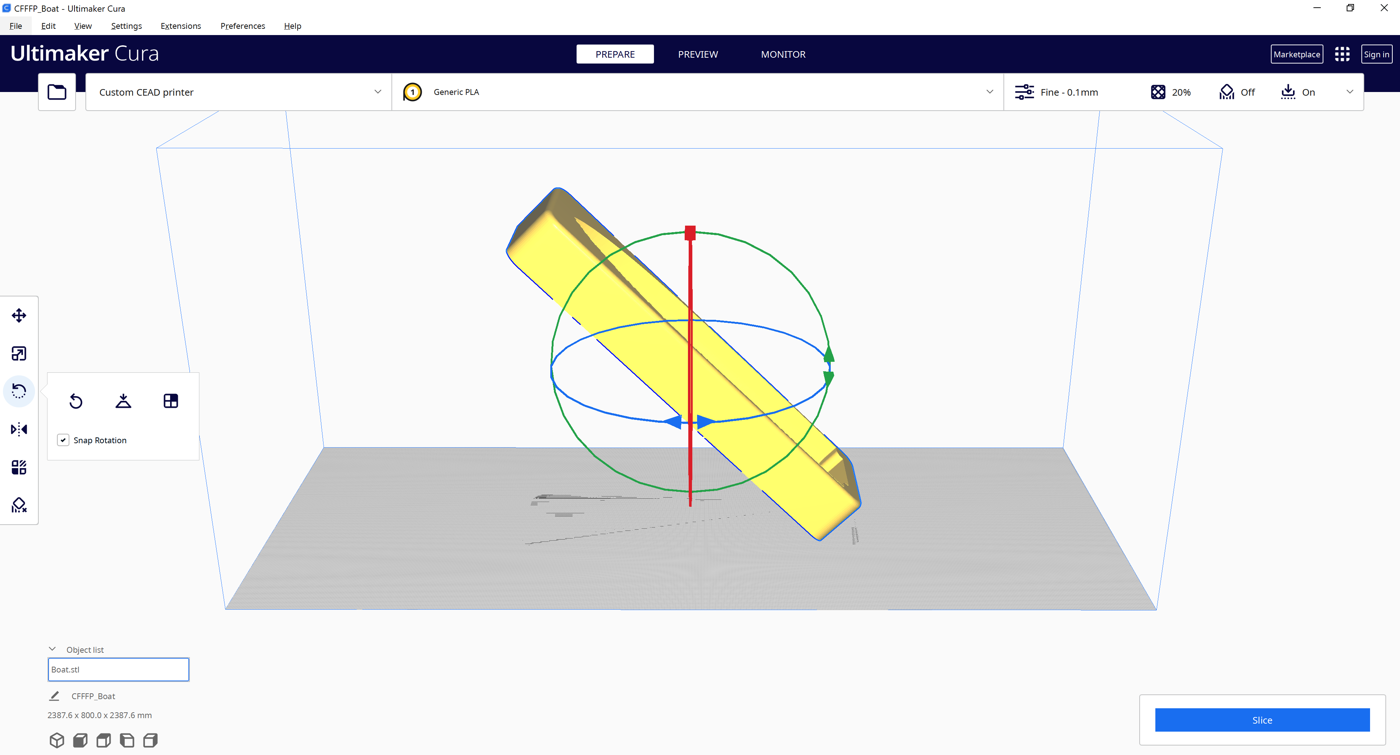Click the Lay Flat icon
The image size is (1400, 755).
click(x=123, y=401)
